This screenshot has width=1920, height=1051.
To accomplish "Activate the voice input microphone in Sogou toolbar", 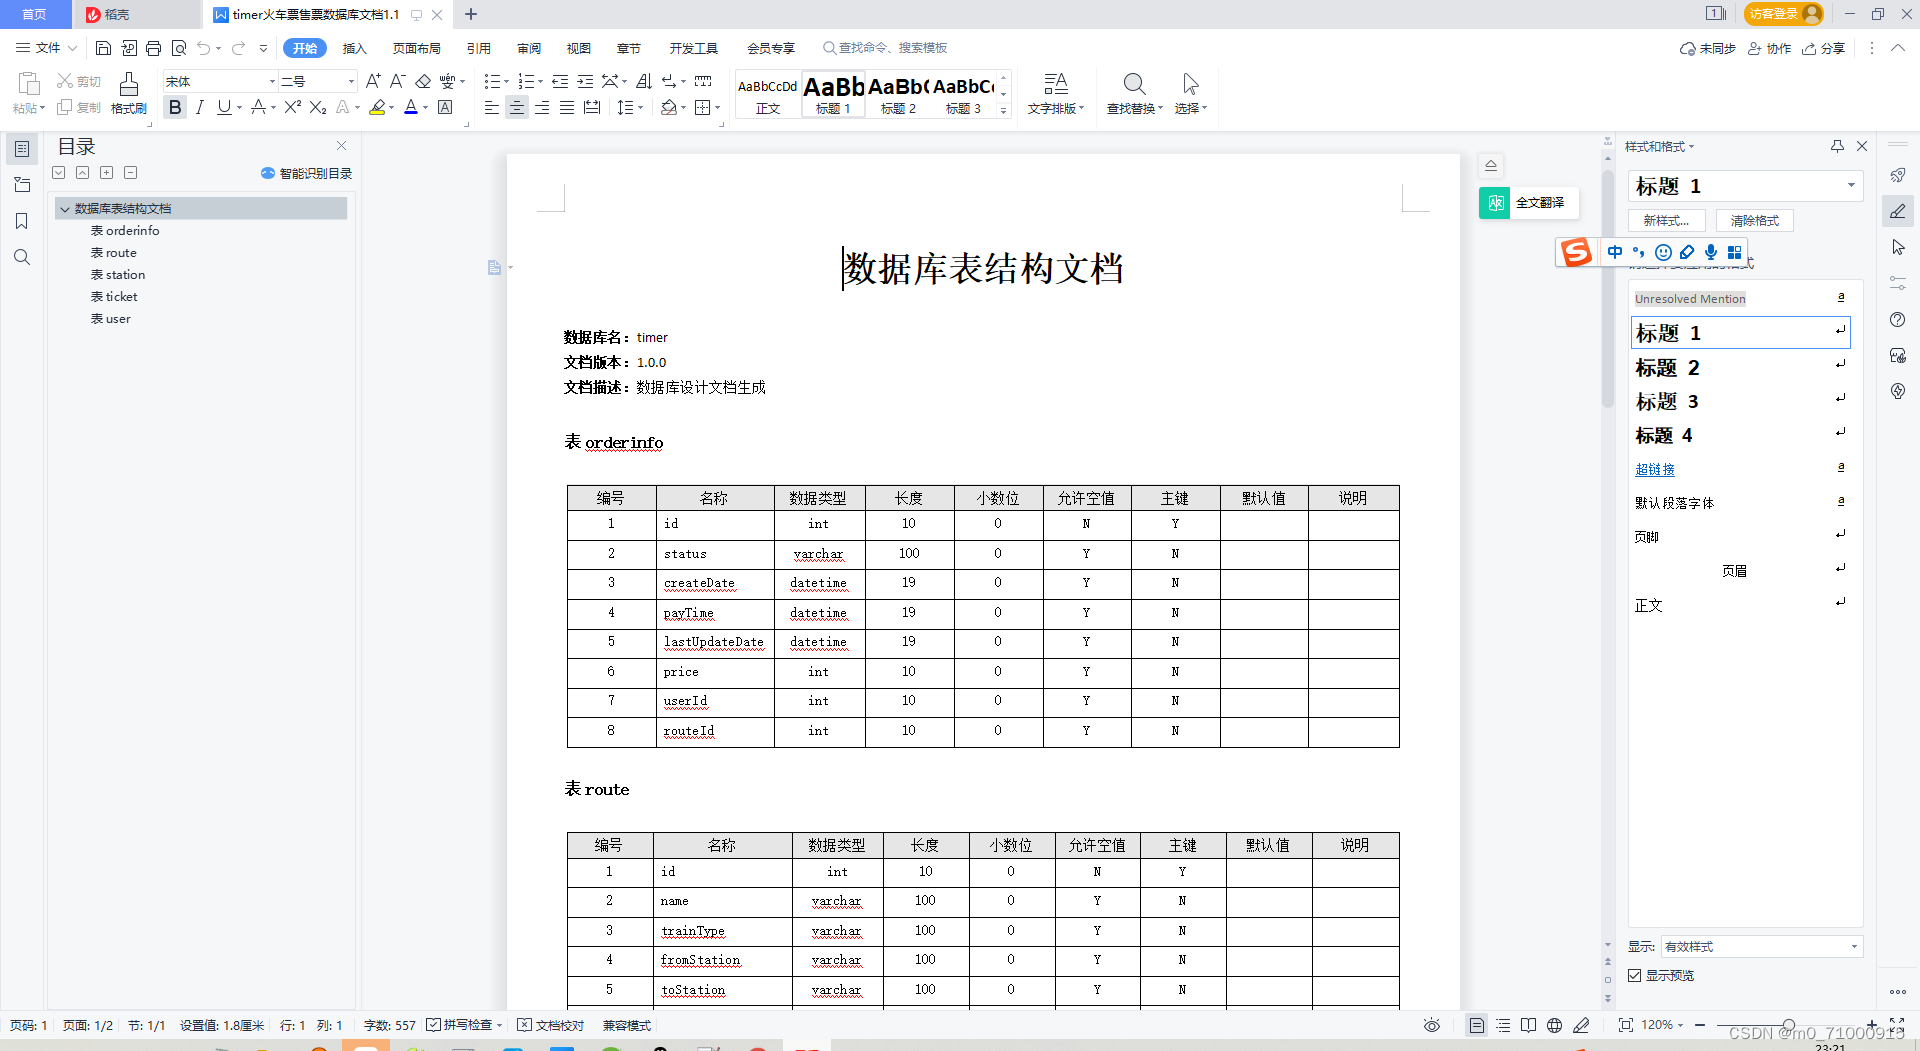I will point(1710,252).
